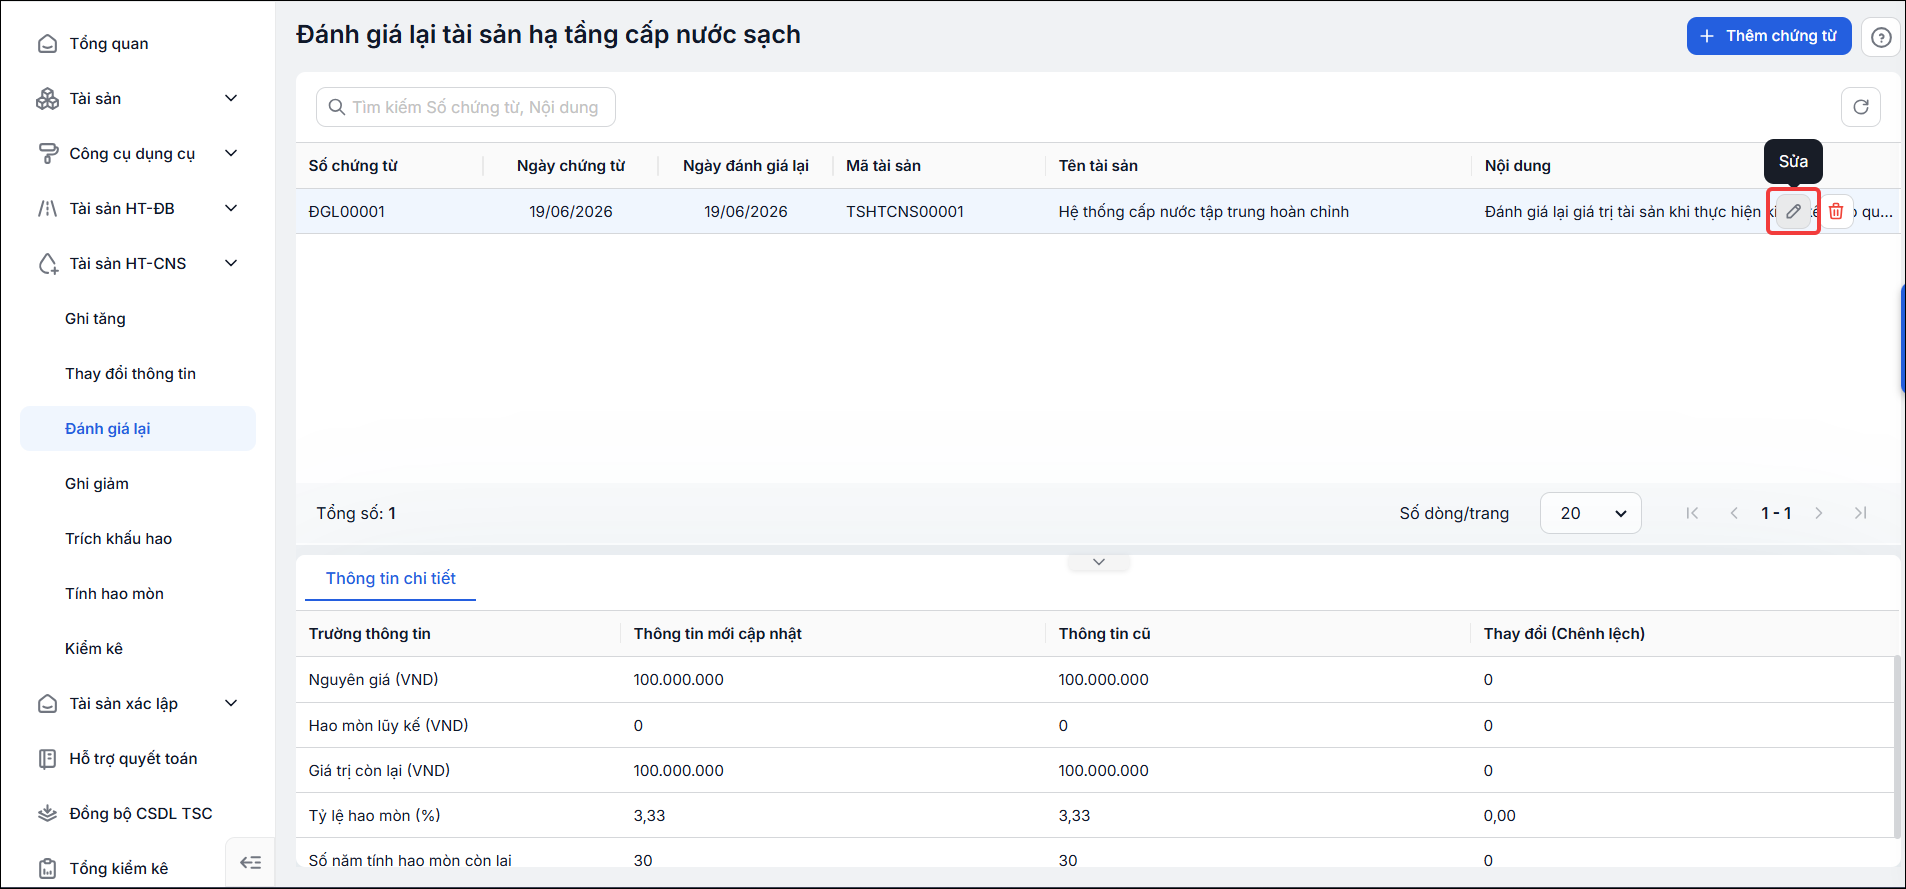Click the Mã tài sản column header
The width and height of the screenshot is (1906, 889).
point(884,166)
